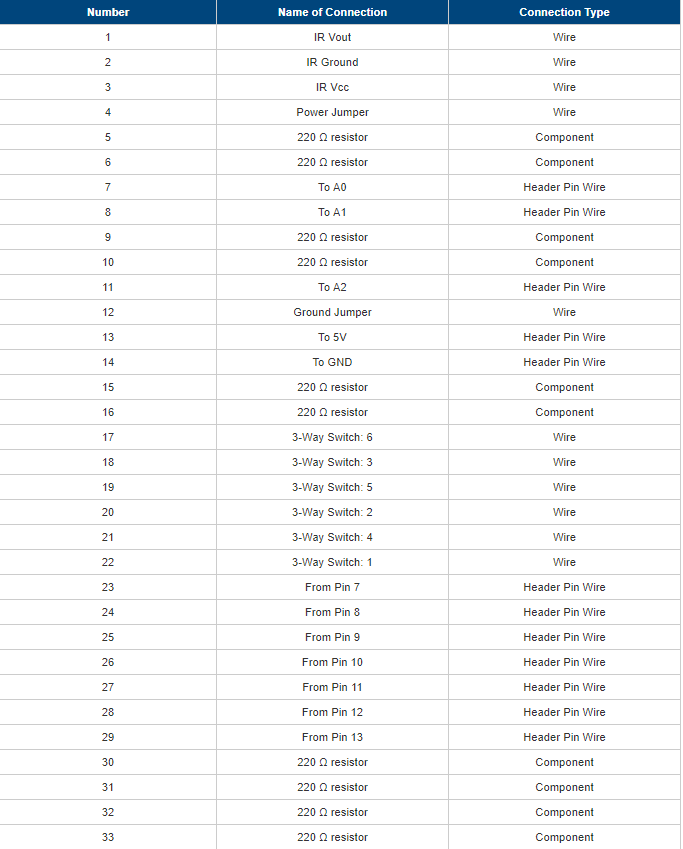Select the To 5V cell
683x849 pixels.
[x=332, y=337]
